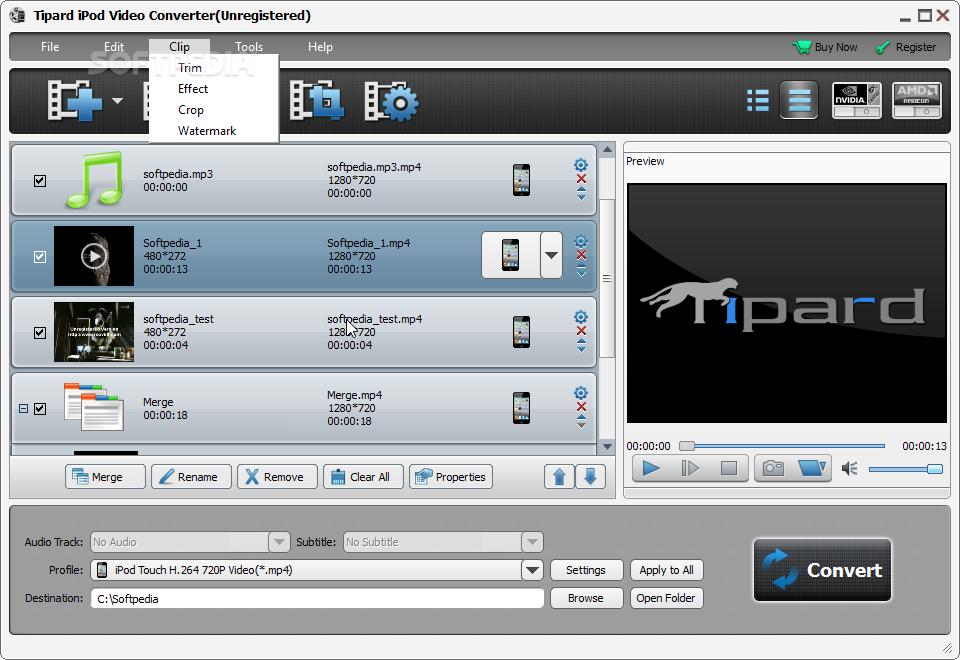The height and width of the screenshot is (660, 960).
Task: Click iPod profile button in Softpedia_1 row
Action: [x=511, y=255]
